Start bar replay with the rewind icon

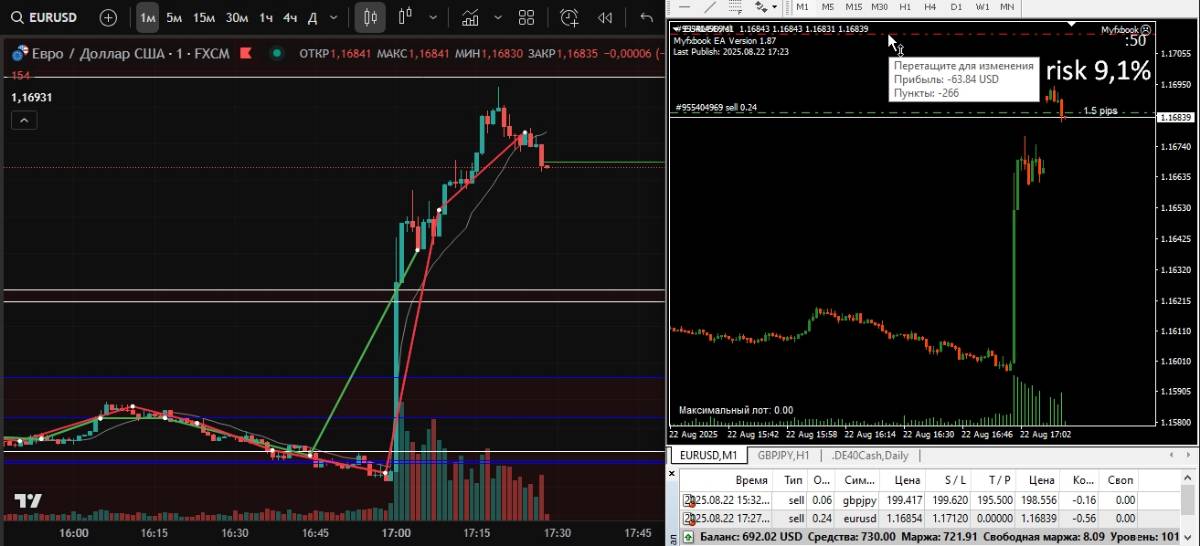(605, 17)
